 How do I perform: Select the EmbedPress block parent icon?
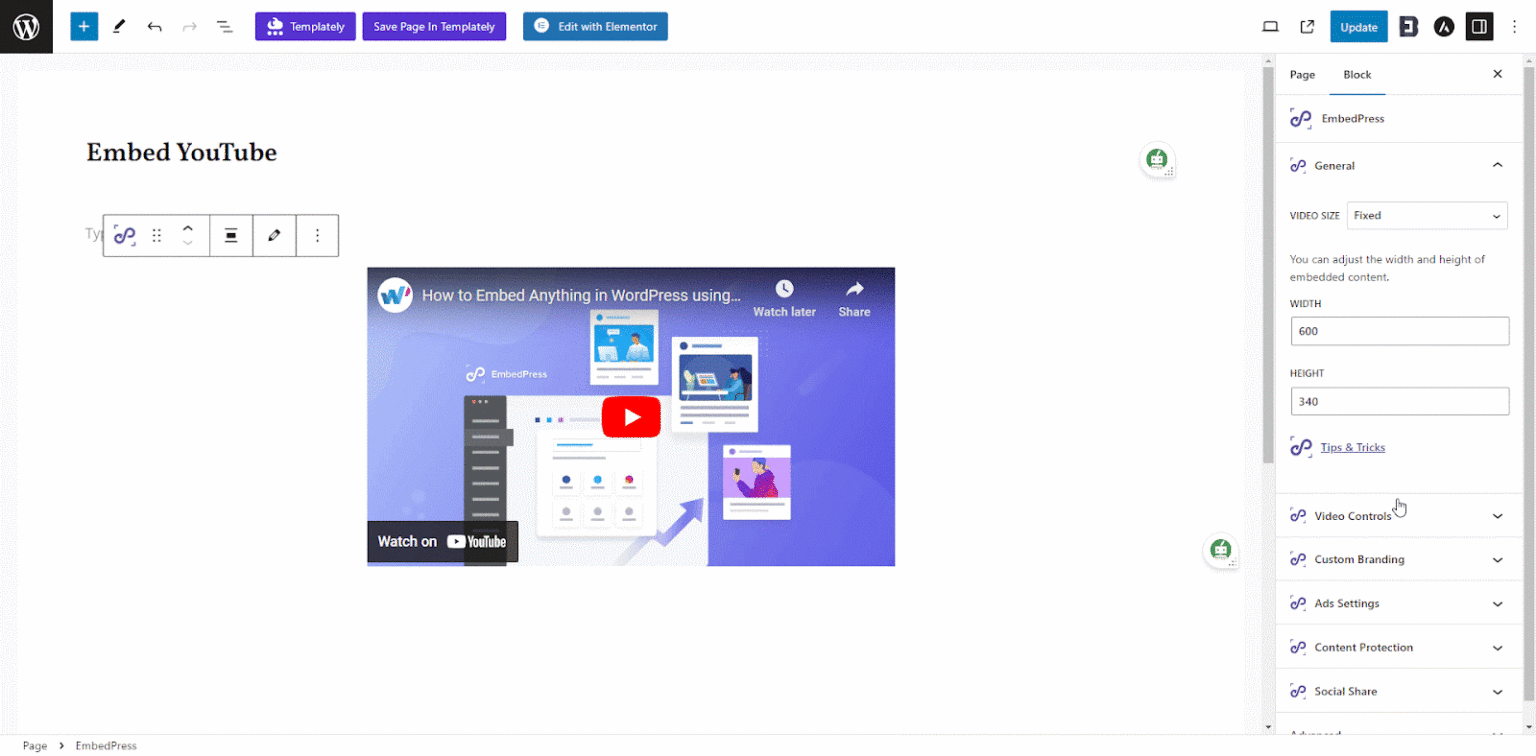coord(124,235)
